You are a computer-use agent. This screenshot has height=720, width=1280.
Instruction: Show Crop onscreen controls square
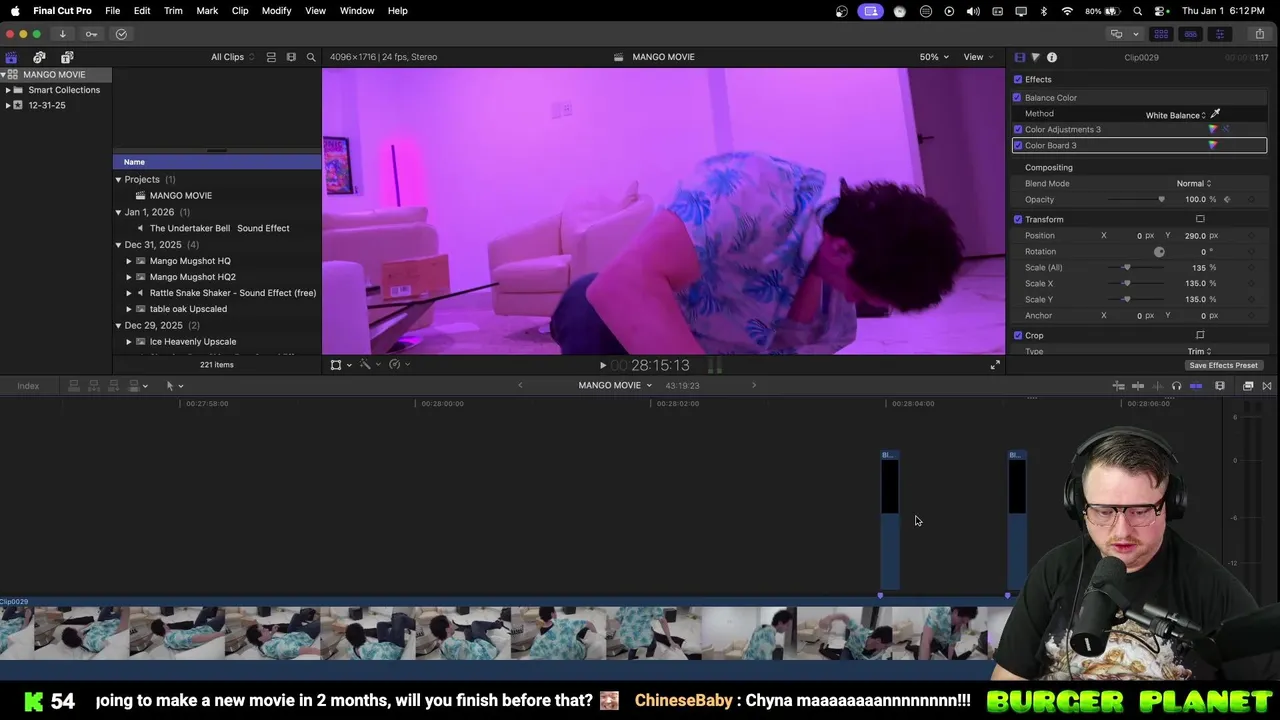[1200, 335]
